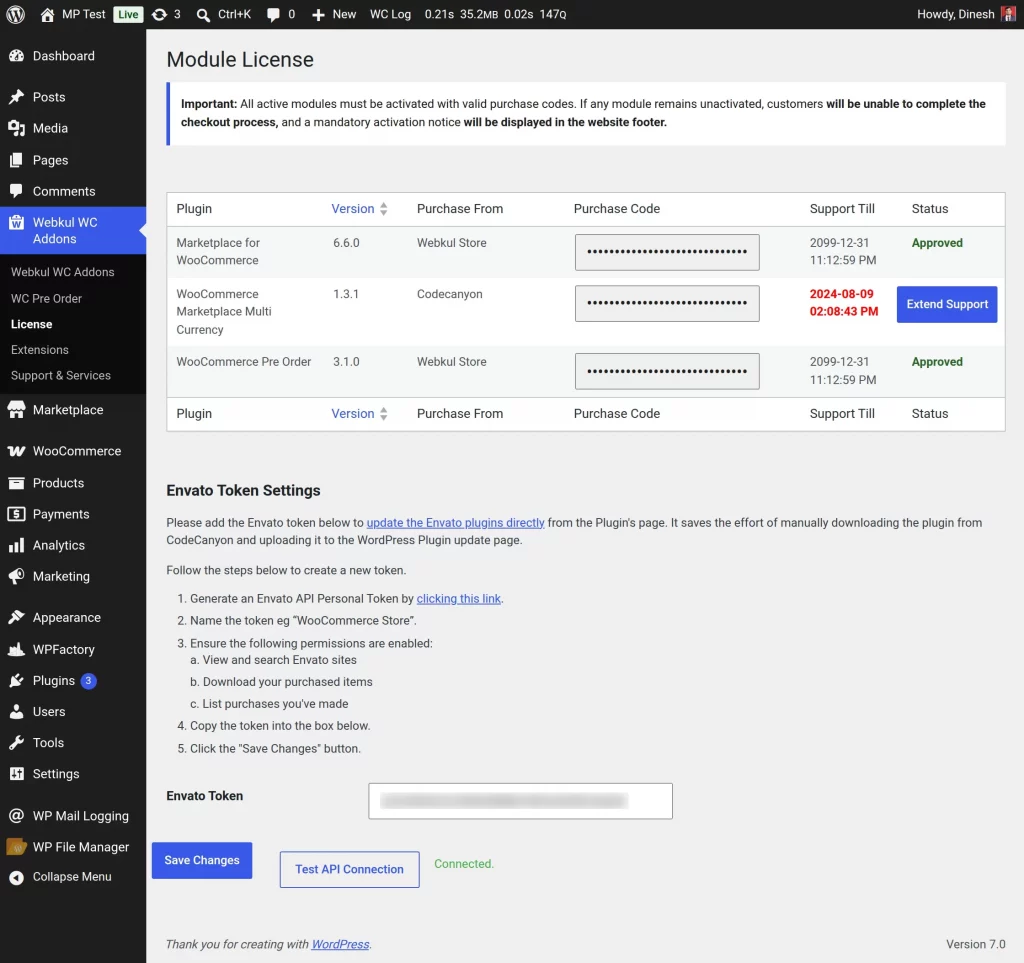
Task: Click version 3.1.0 cell
Action: pyautogui.click(x=346, y=362)
